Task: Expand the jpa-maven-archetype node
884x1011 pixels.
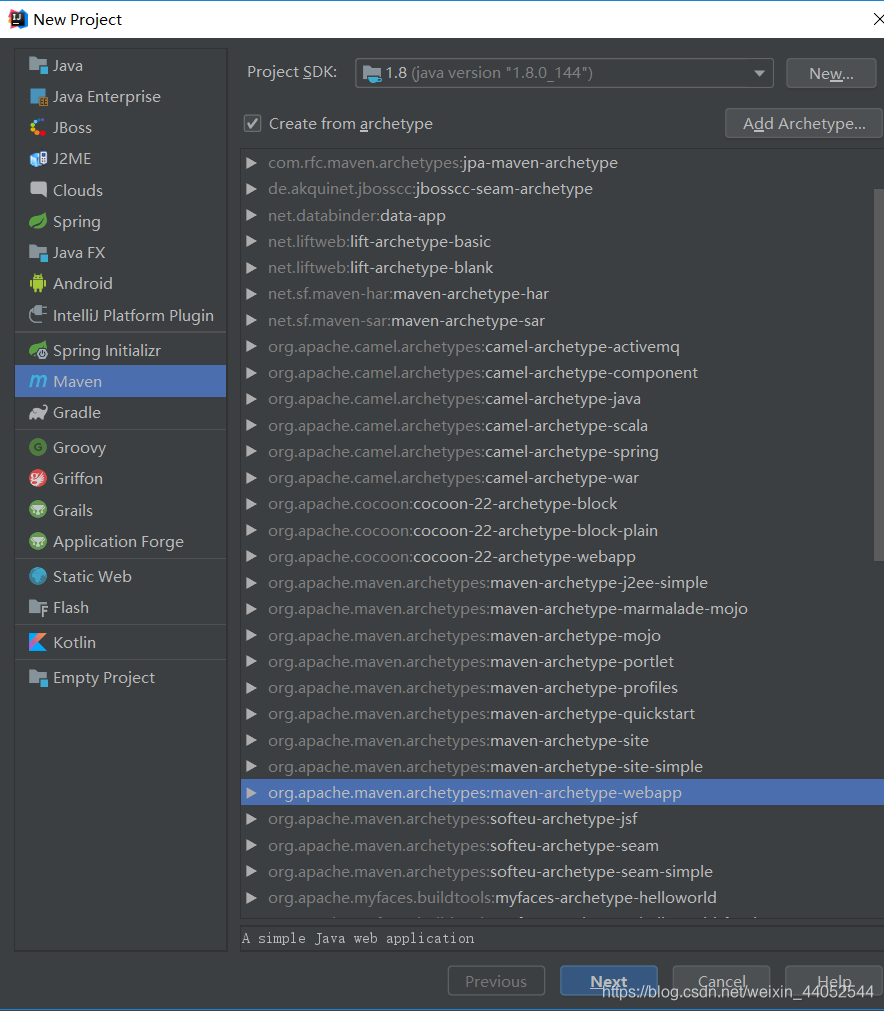Action: tap(251, 162)
